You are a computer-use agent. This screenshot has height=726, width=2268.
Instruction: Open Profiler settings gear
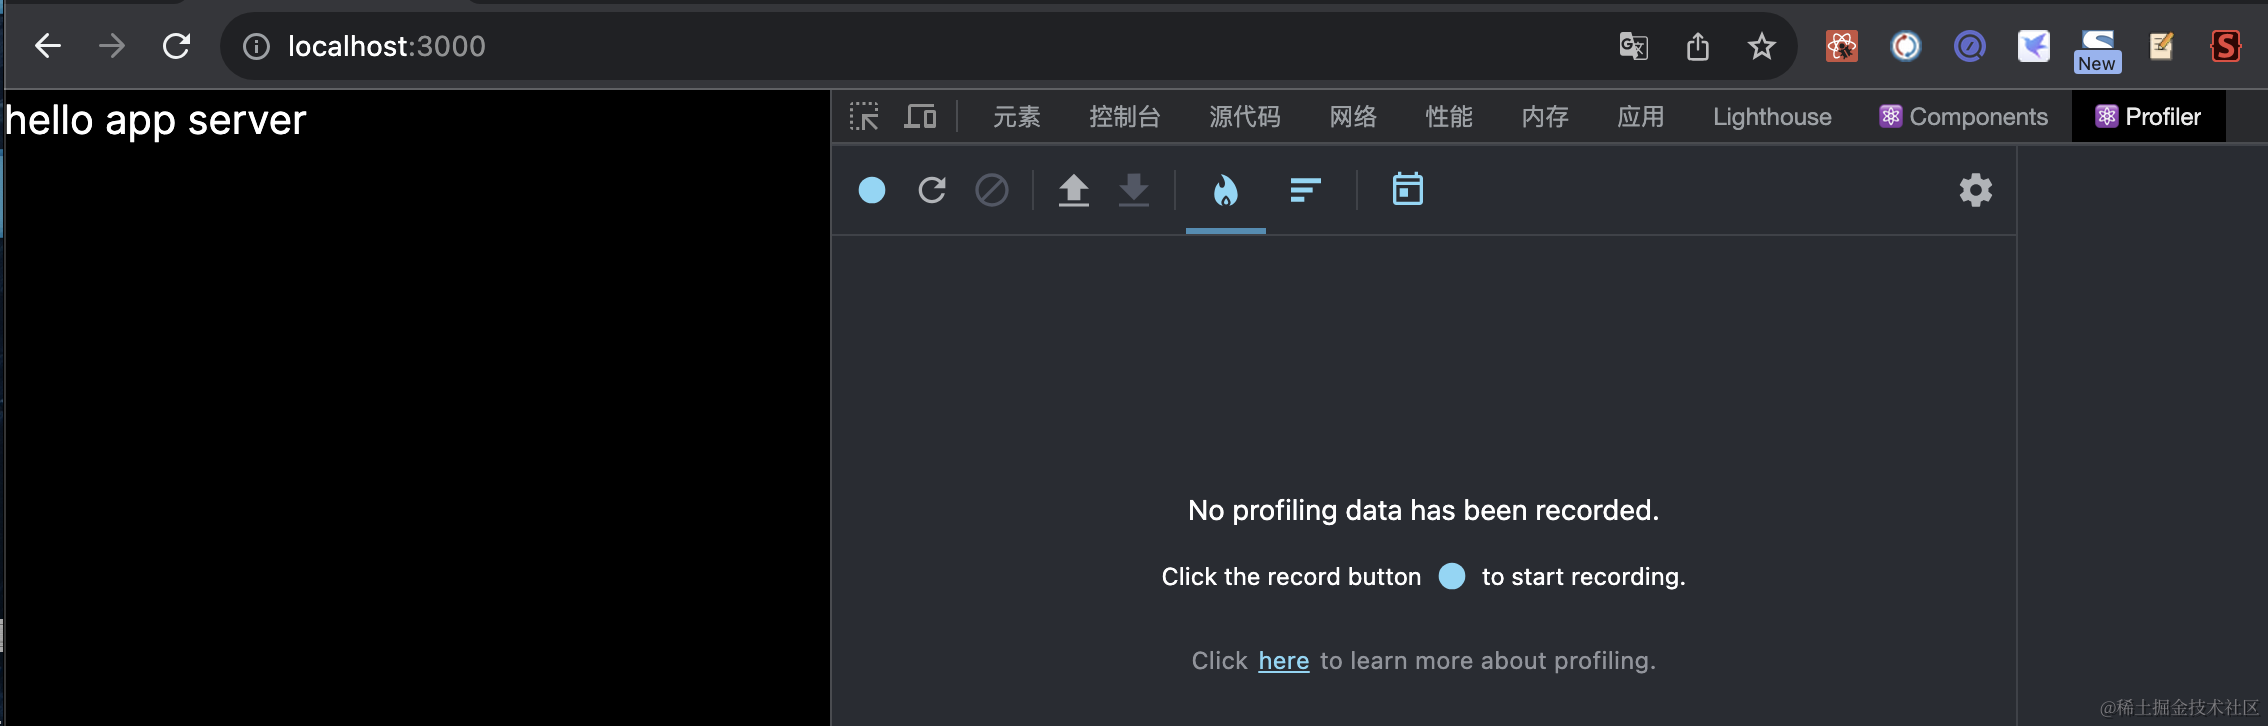1976,190
